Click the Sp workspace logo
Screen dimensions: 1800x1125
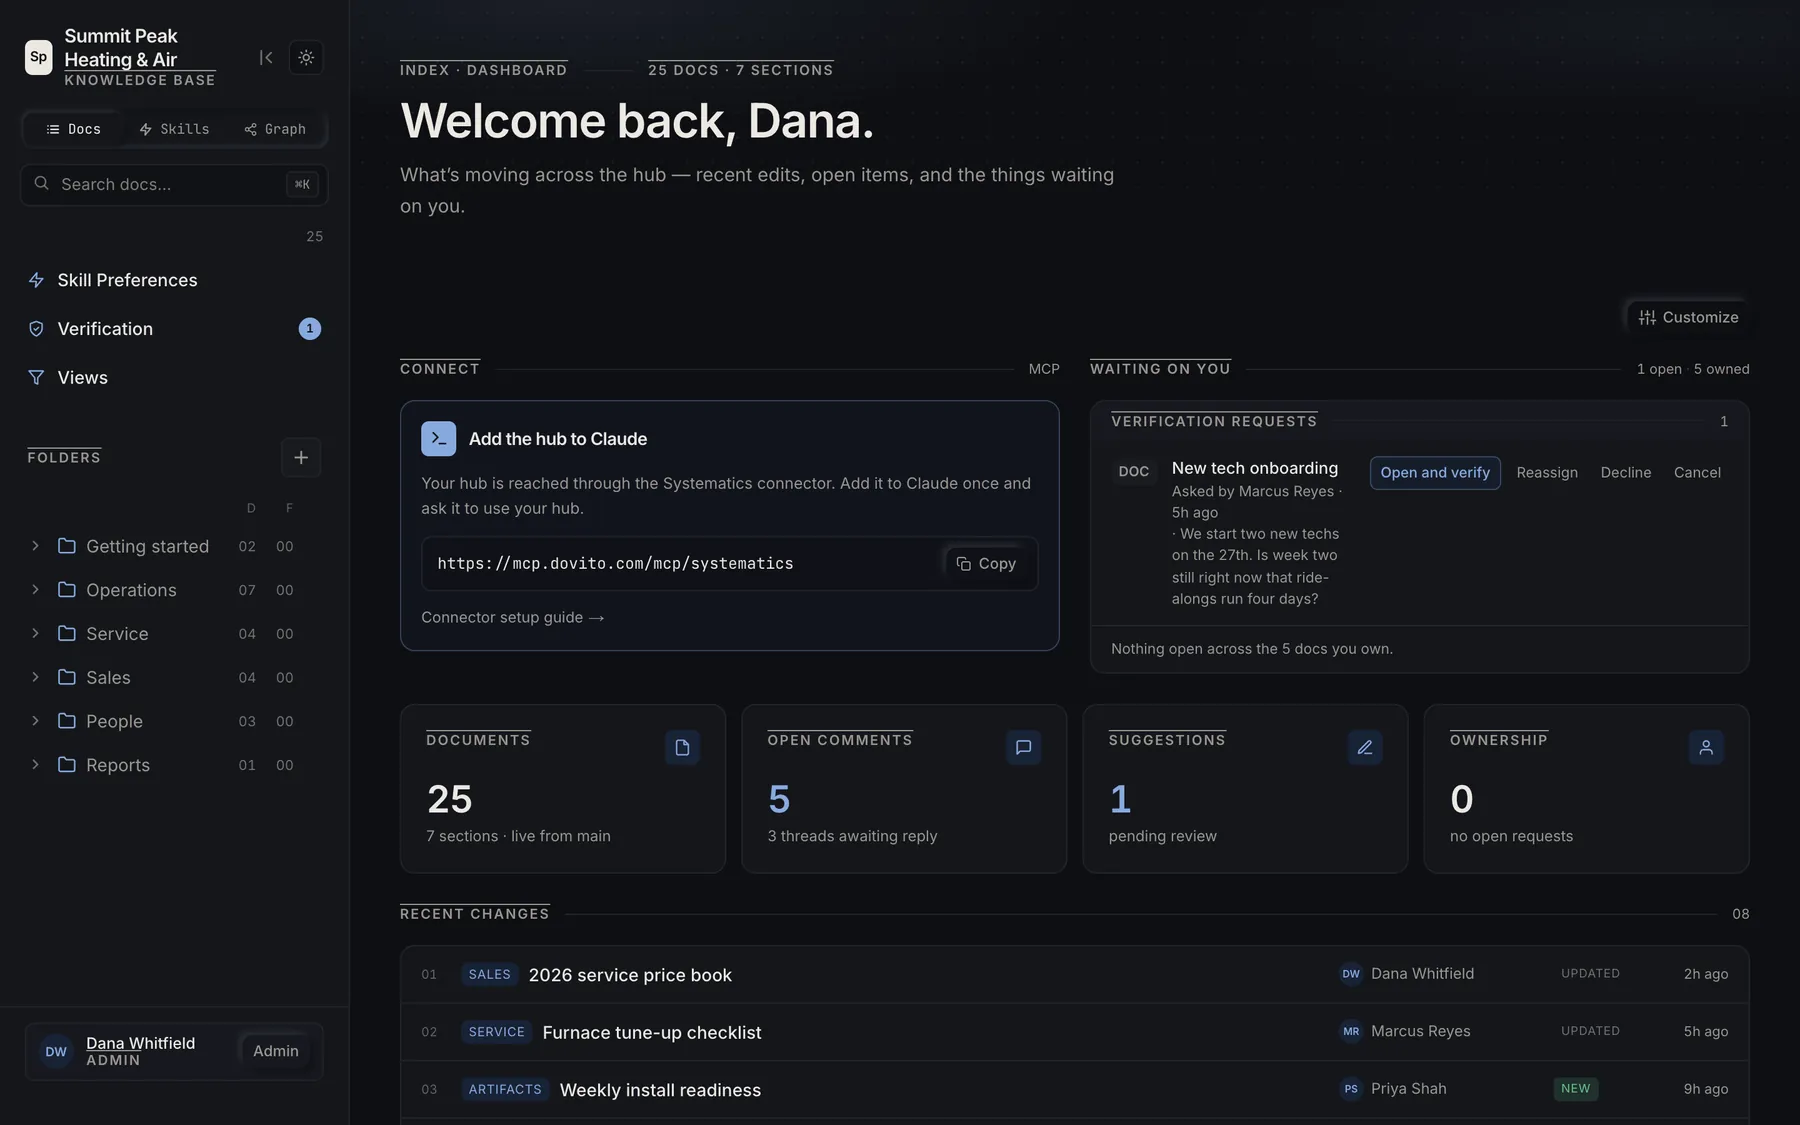click(x=38, y=57)
